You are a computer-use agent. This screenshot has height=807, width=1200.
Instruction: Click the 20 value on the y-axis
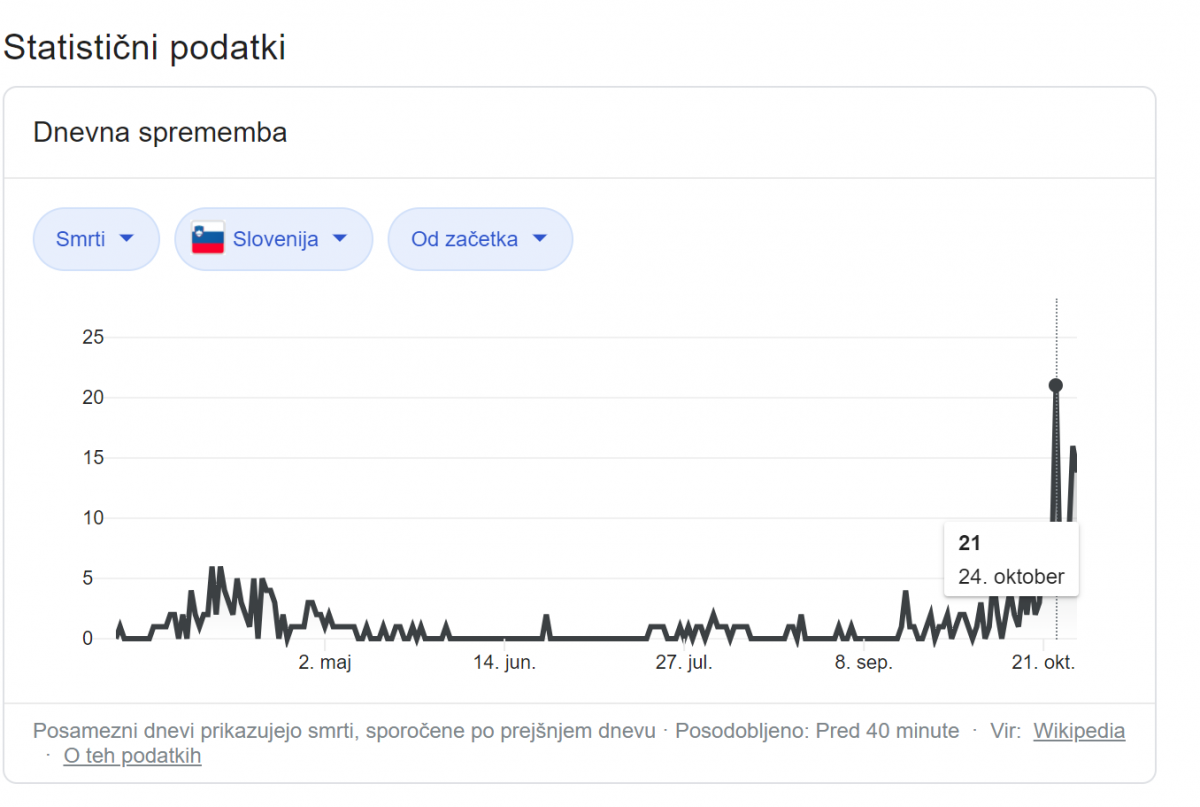click(x=93, y=397)
